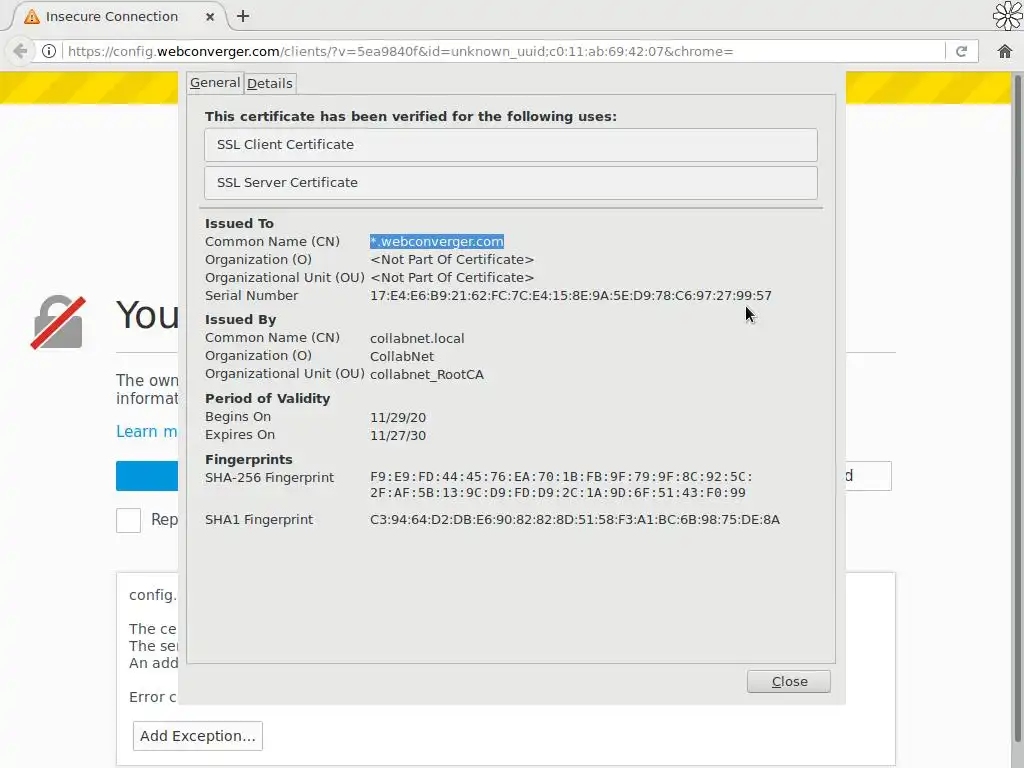This screenshot has width=1024, height=768.
Task: Click the issuer name collabnet.local
Action: click(417, 339)
